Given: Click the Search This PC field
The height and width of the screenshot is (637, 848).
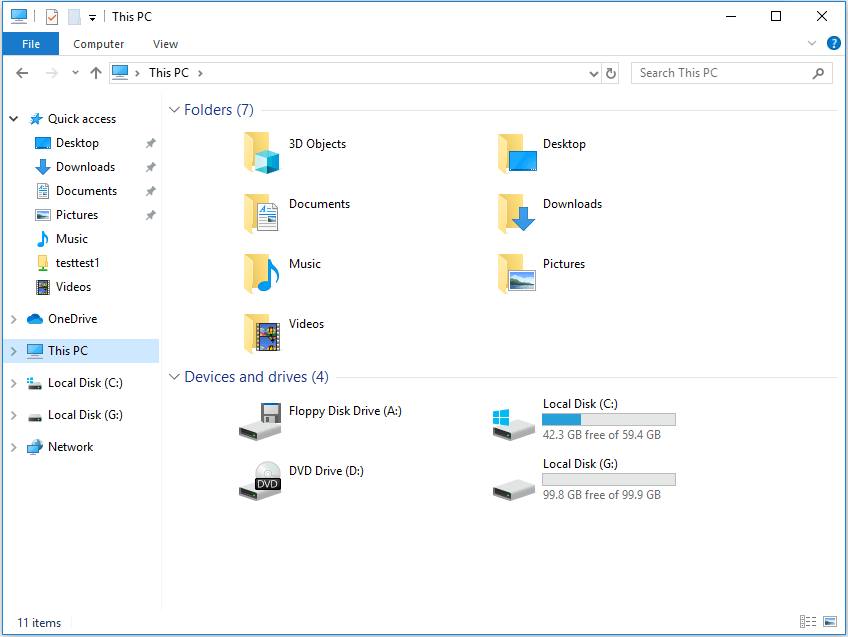Looking at the screenshot, I should coord(732,73).
